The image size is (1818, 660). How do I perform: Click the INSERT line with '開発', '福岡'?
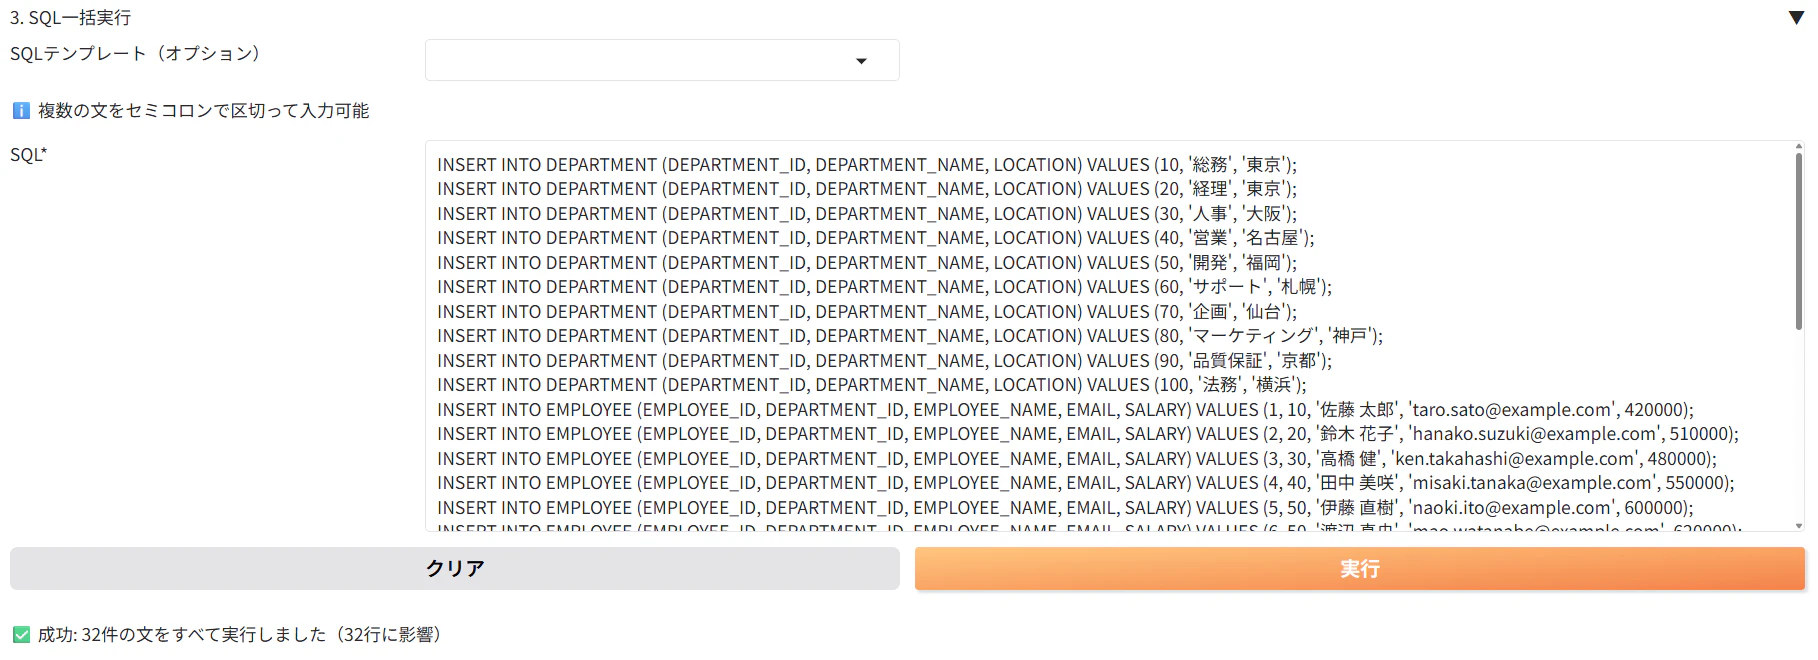click(x=867, y=263)
